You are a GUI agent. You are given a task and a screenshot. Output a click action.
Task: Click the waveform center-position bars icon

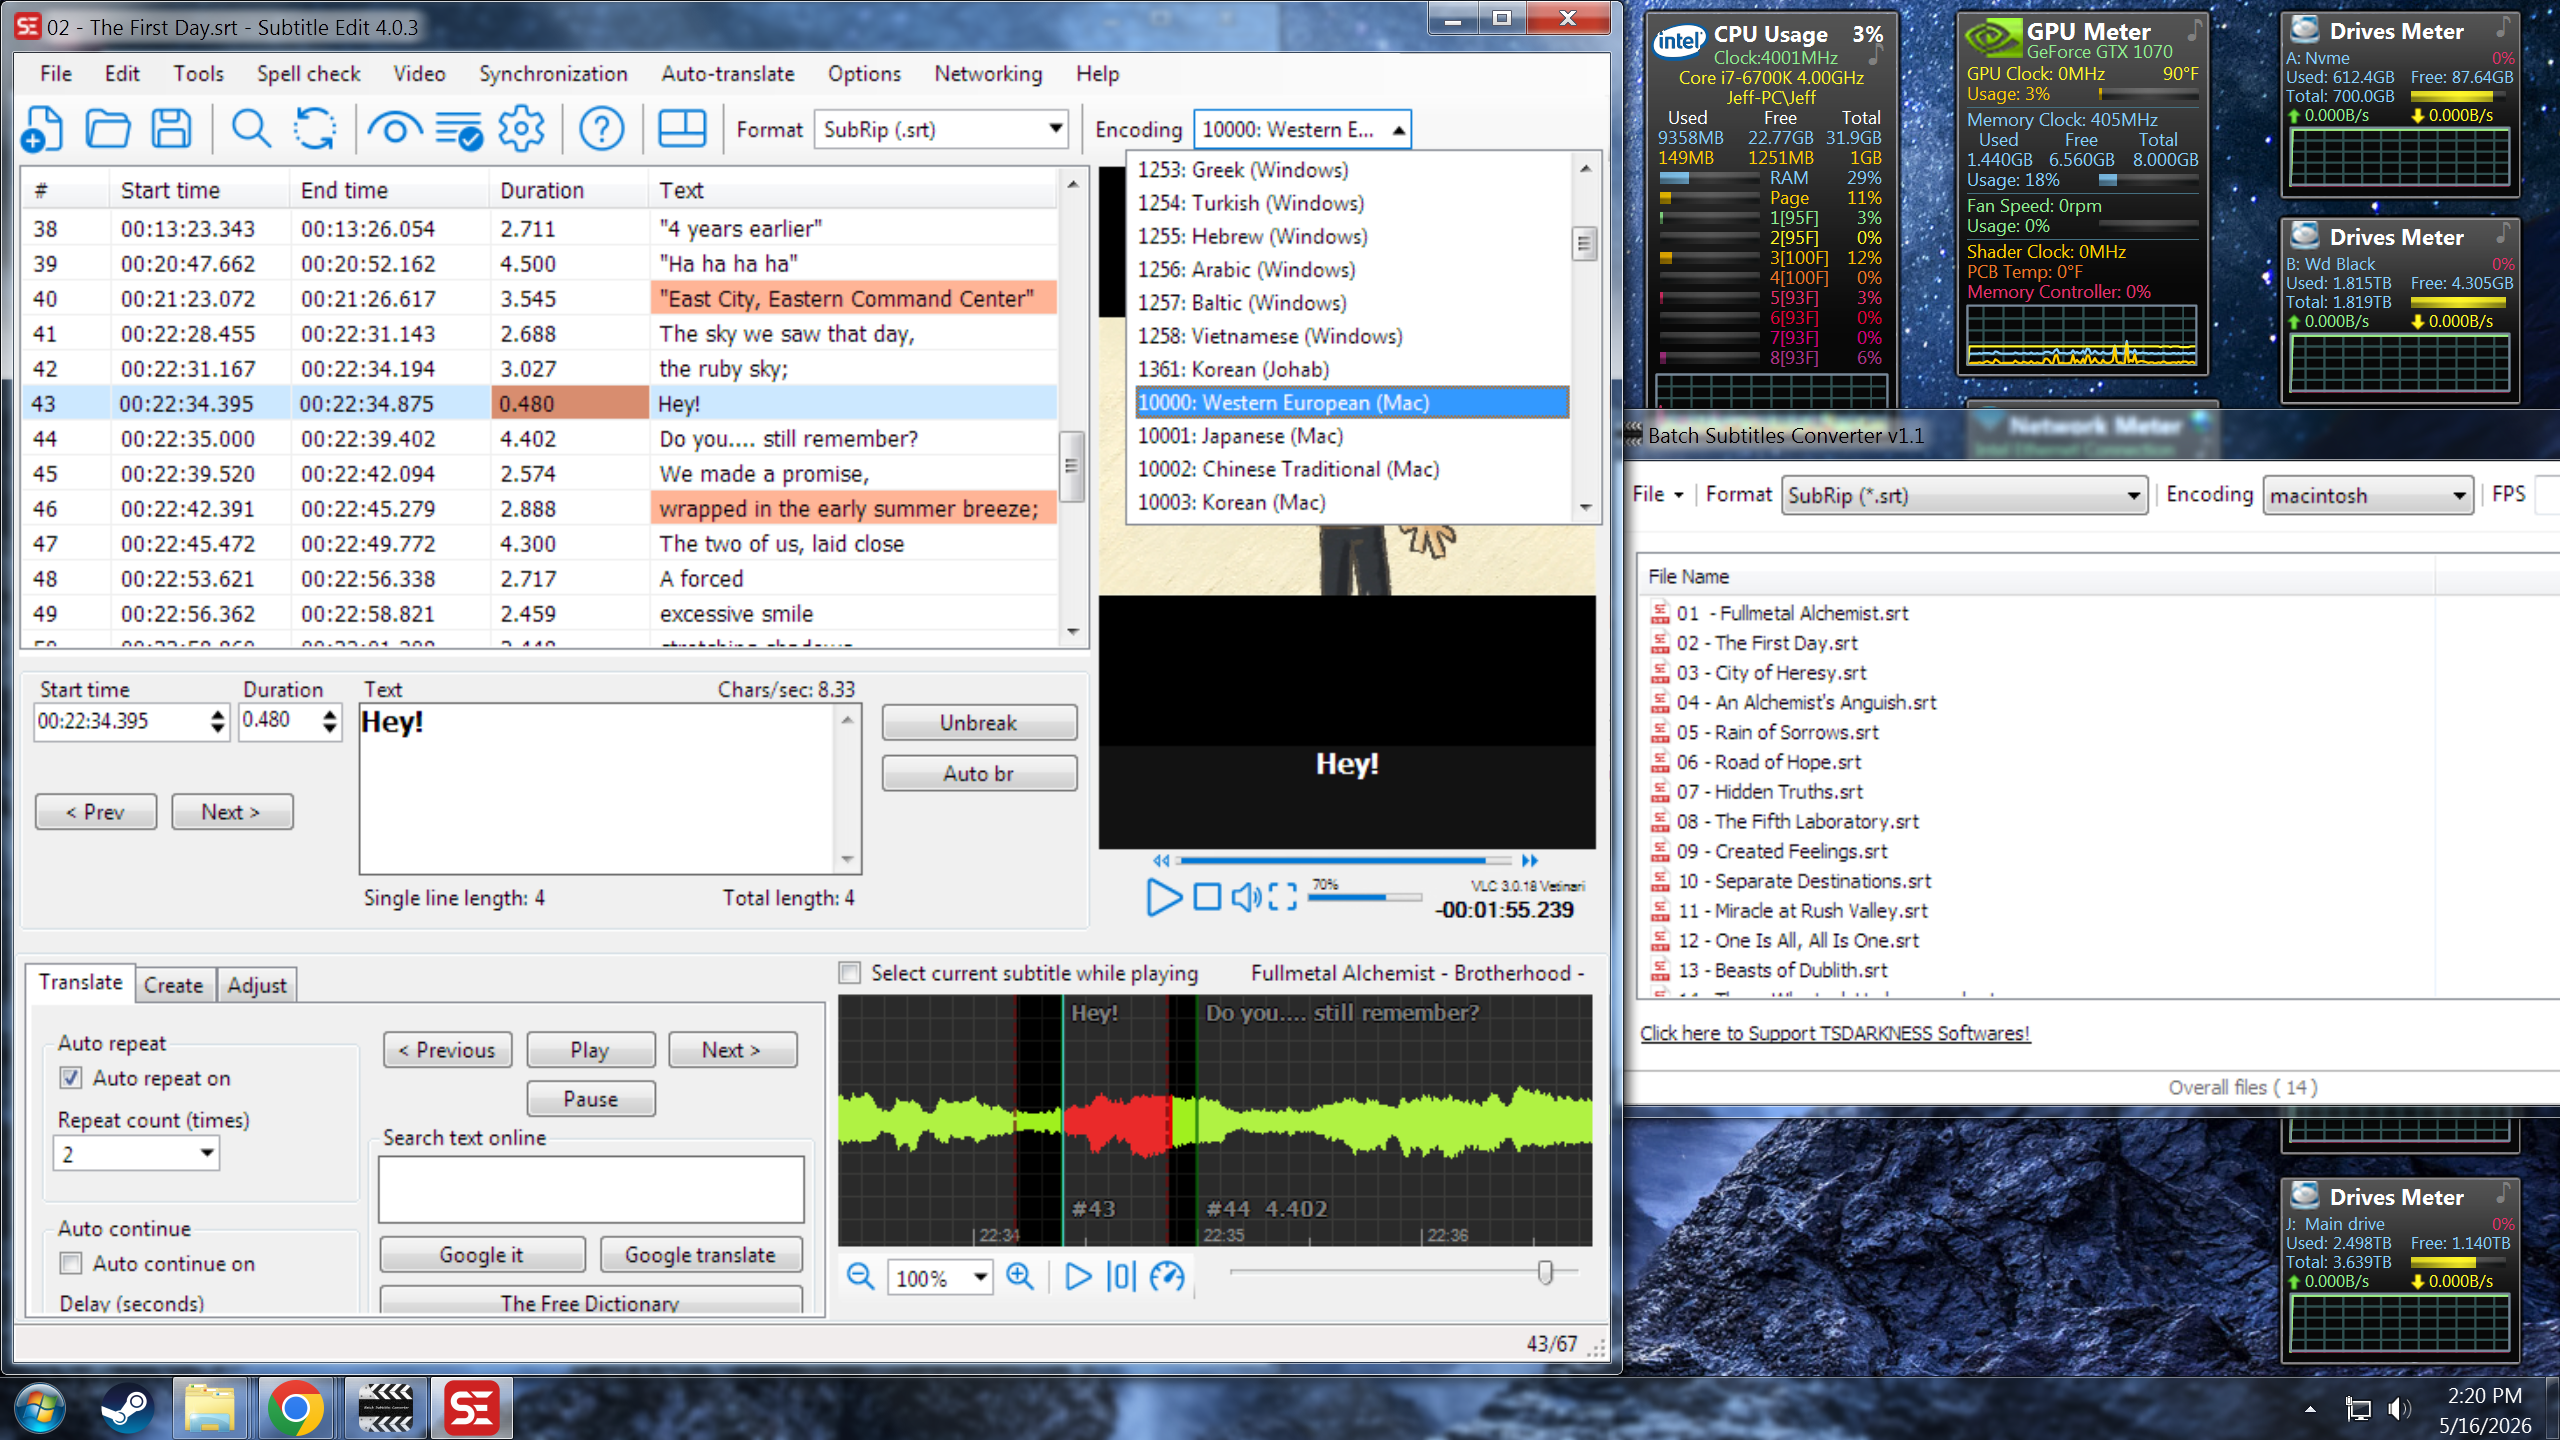tap(1122, 1277)
